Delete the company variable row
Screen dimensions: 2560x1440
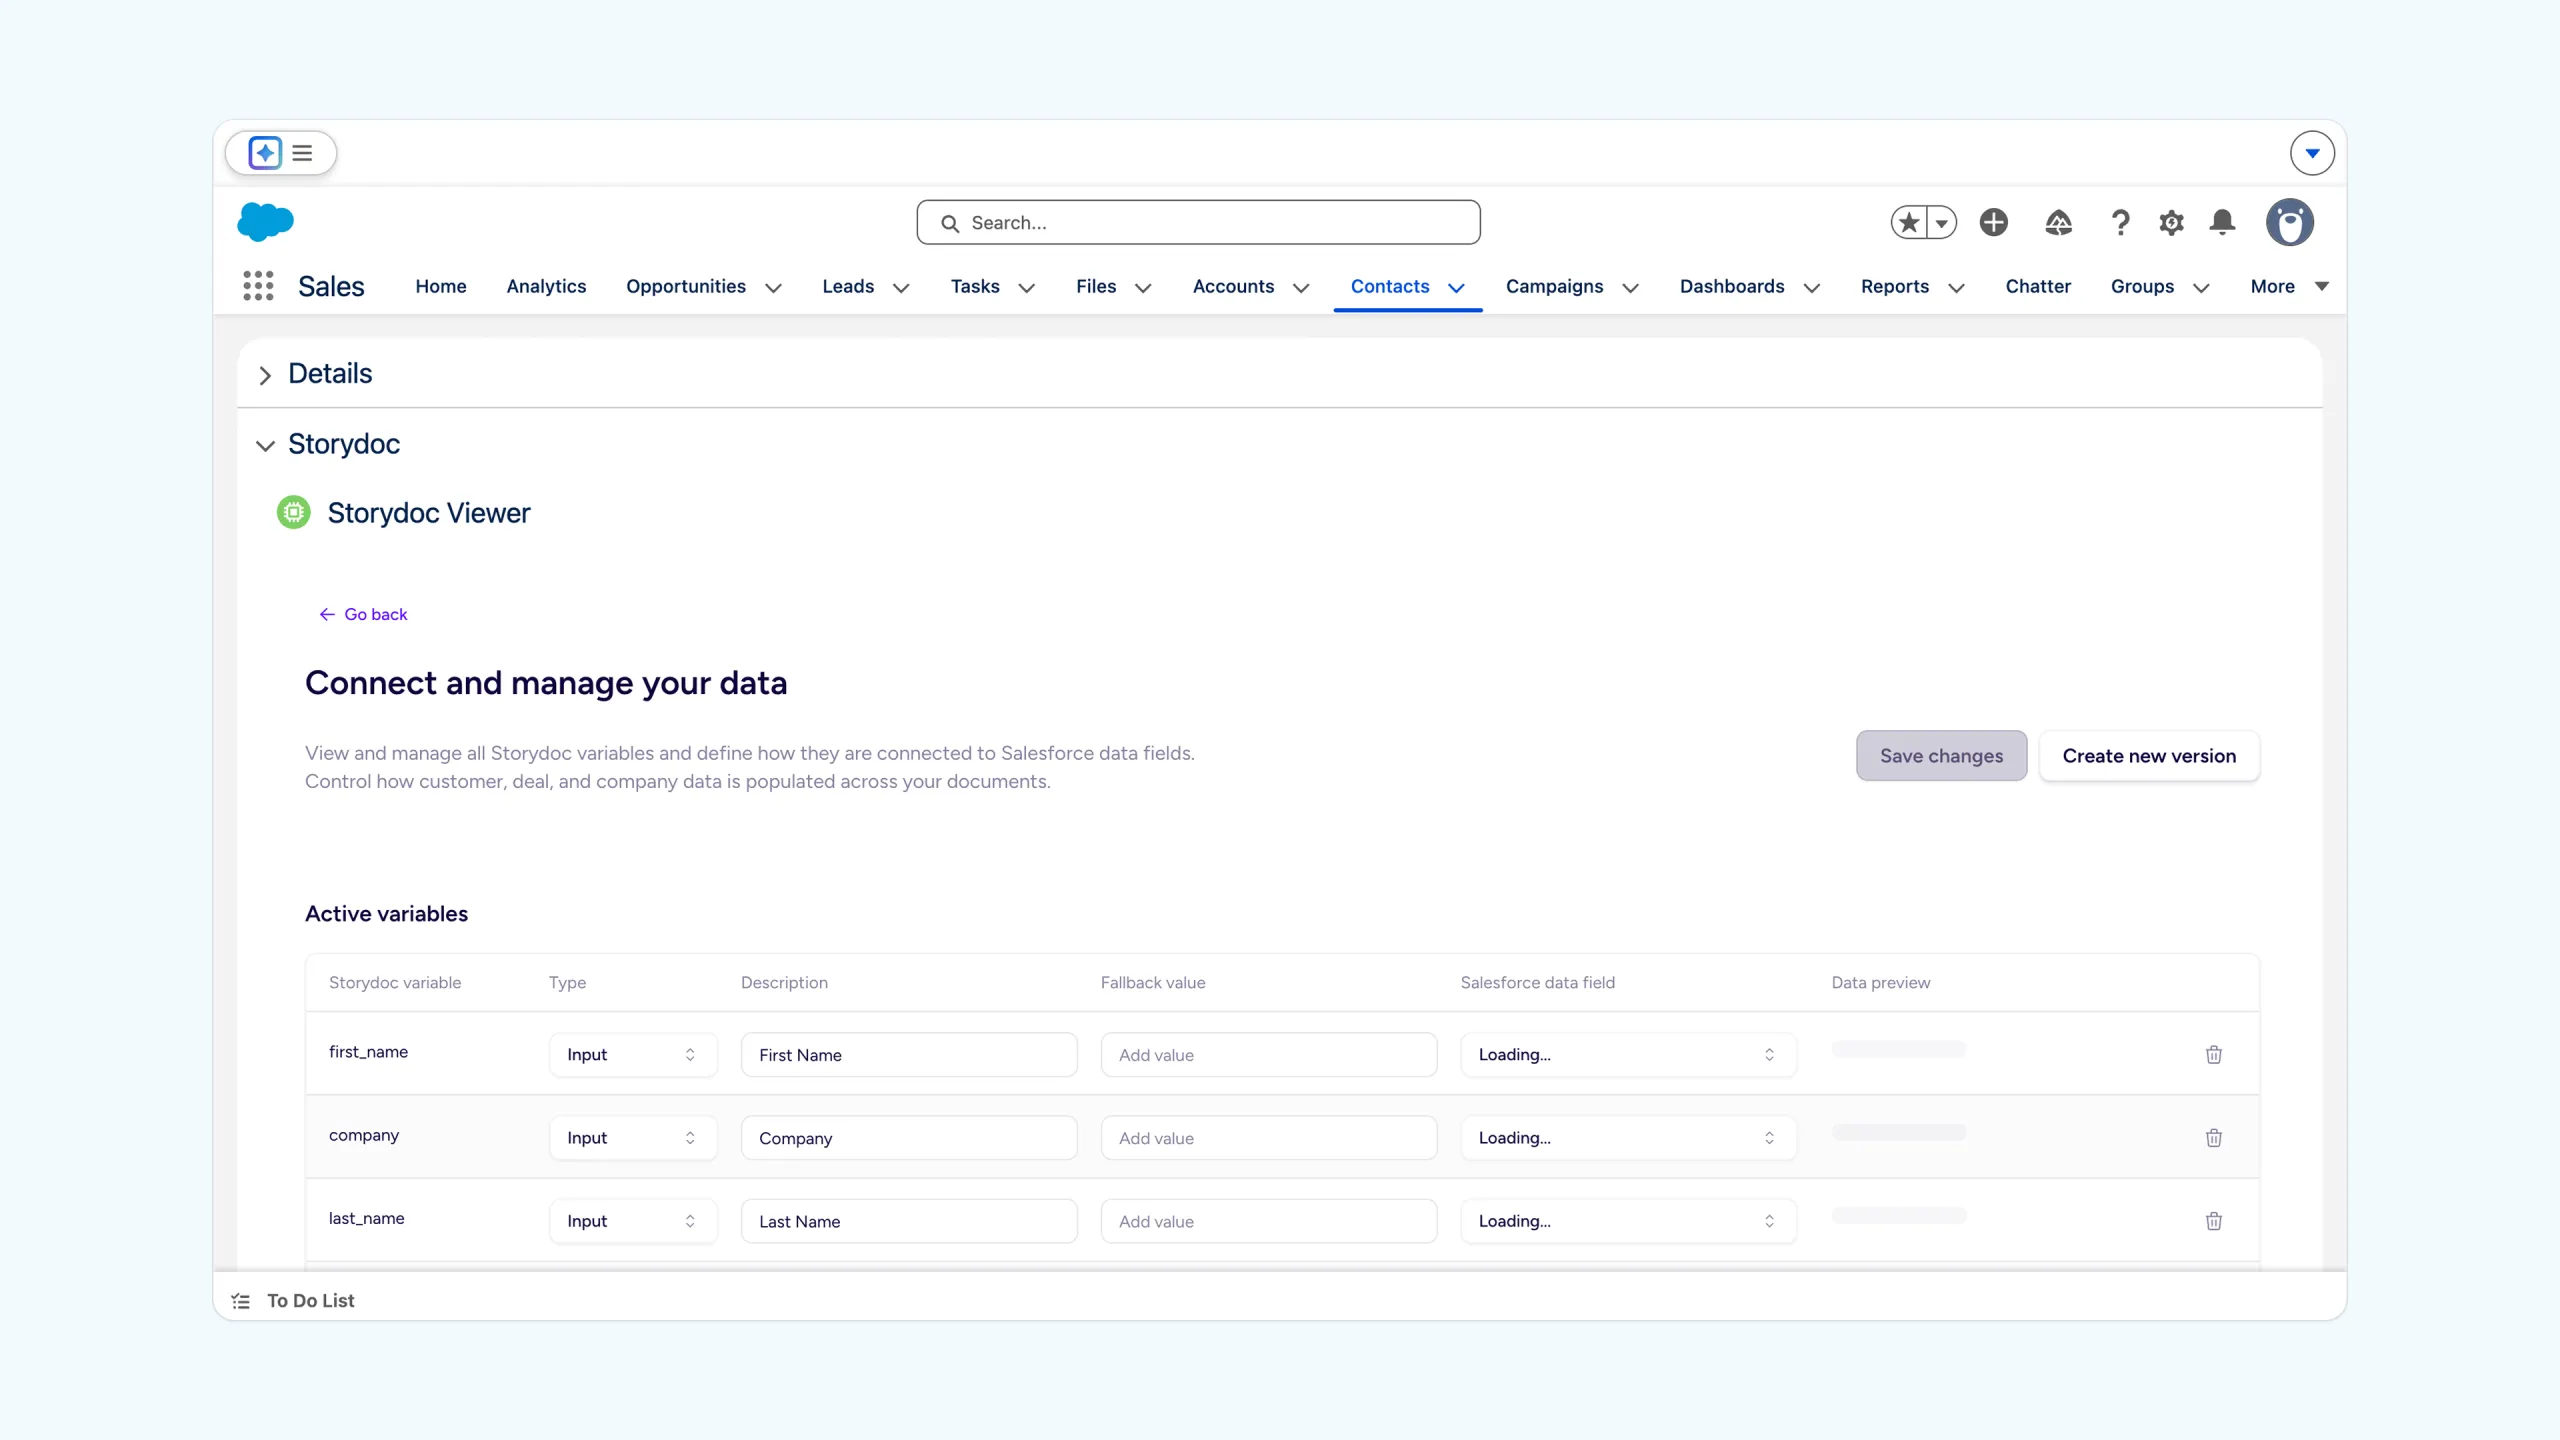coord(2214,1138)
